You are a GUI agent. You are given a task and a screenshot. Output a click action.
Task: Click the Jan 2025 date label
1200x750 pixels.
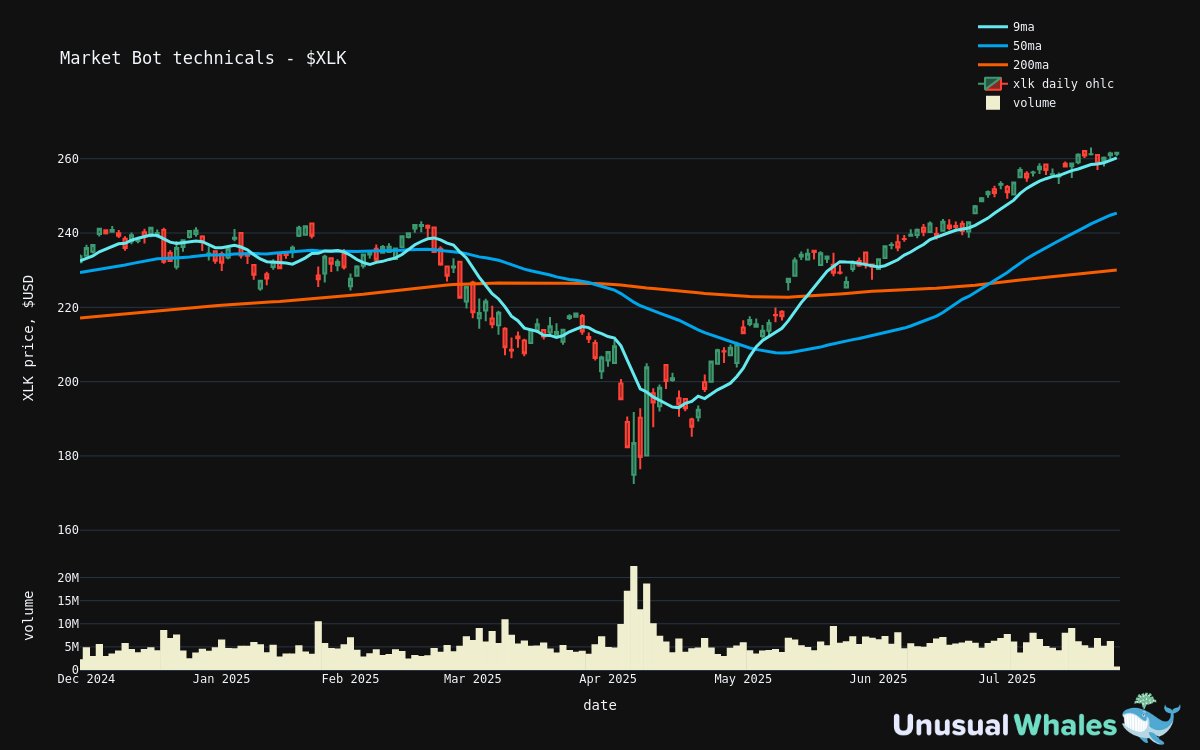[x=221, y=679]
